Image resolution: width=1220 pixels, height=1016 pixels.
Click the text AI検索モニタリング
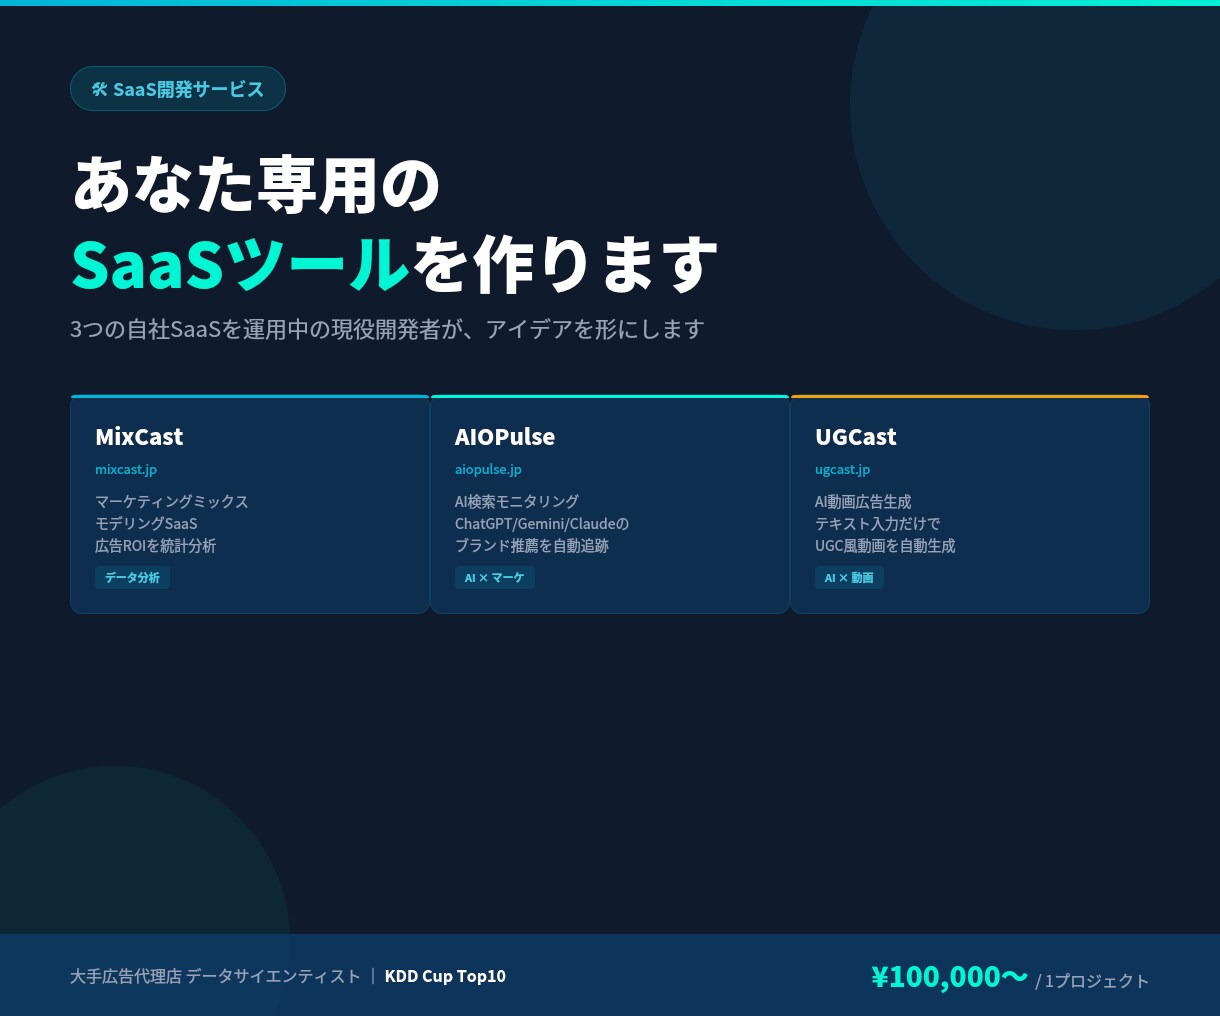pyautogui.click(x=517, y=501)
